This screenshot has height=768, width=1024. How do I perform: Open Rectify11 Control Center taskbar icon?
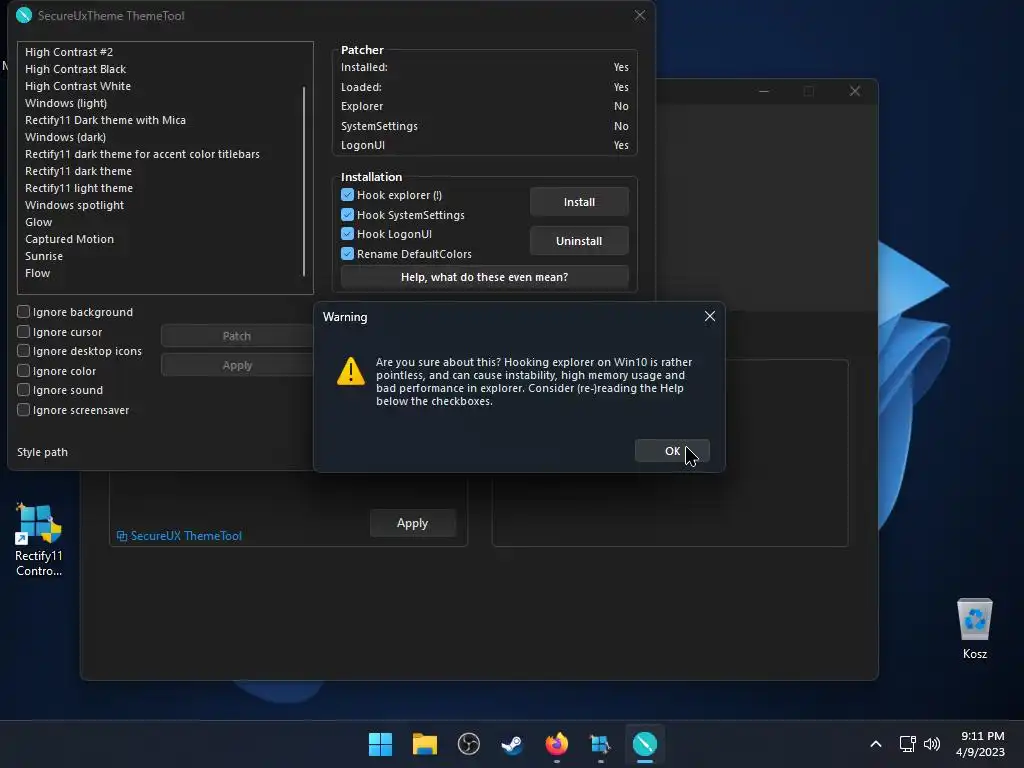600,744
